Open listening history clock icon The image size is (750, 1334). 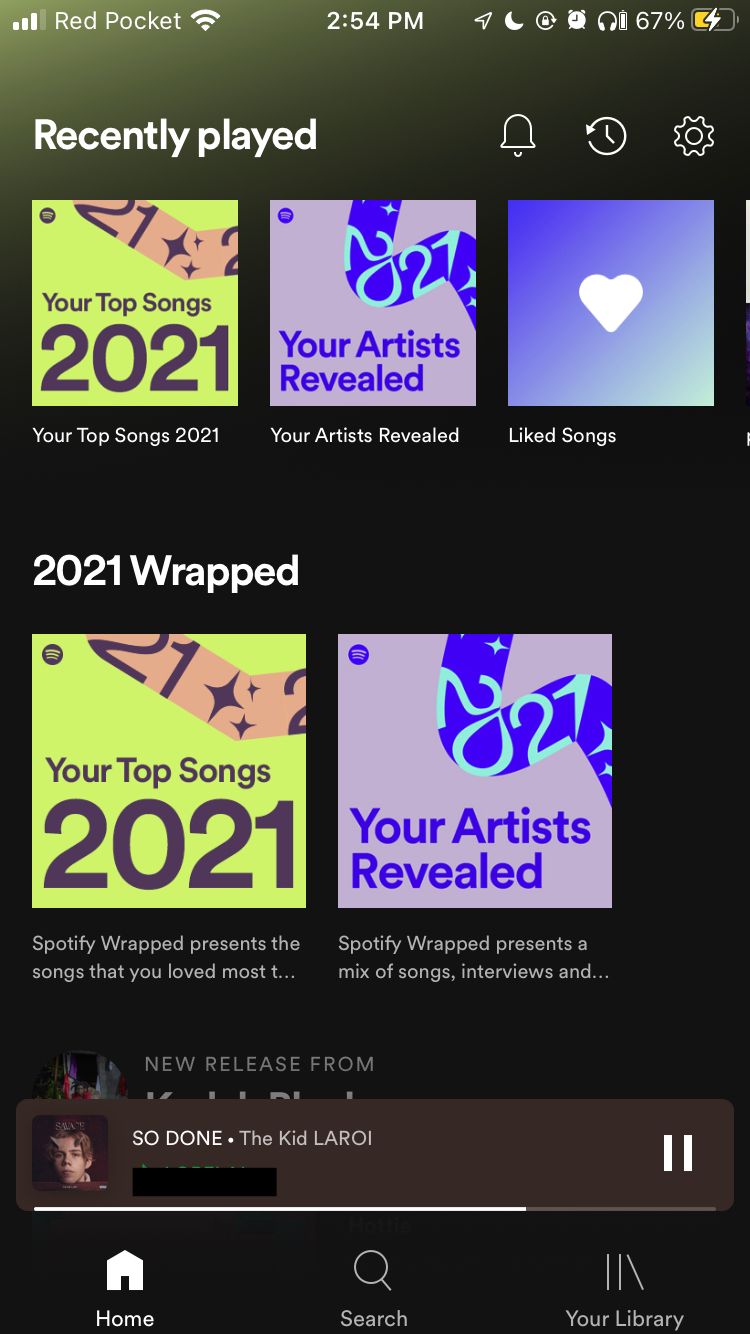606,136
